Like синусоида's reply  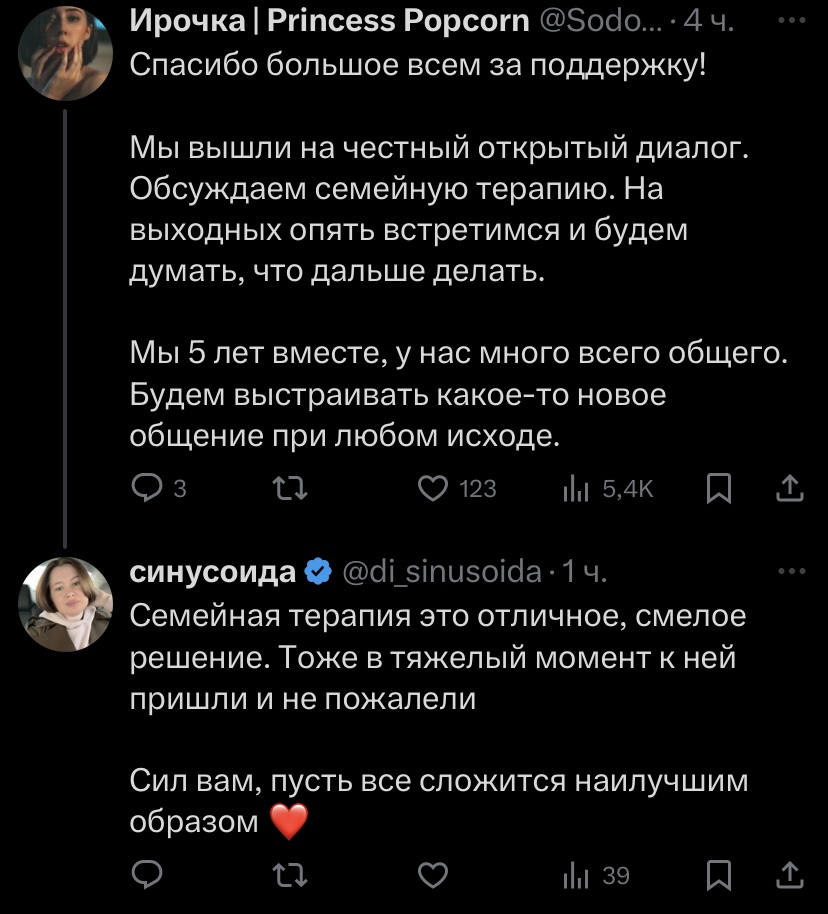[432, 876]
